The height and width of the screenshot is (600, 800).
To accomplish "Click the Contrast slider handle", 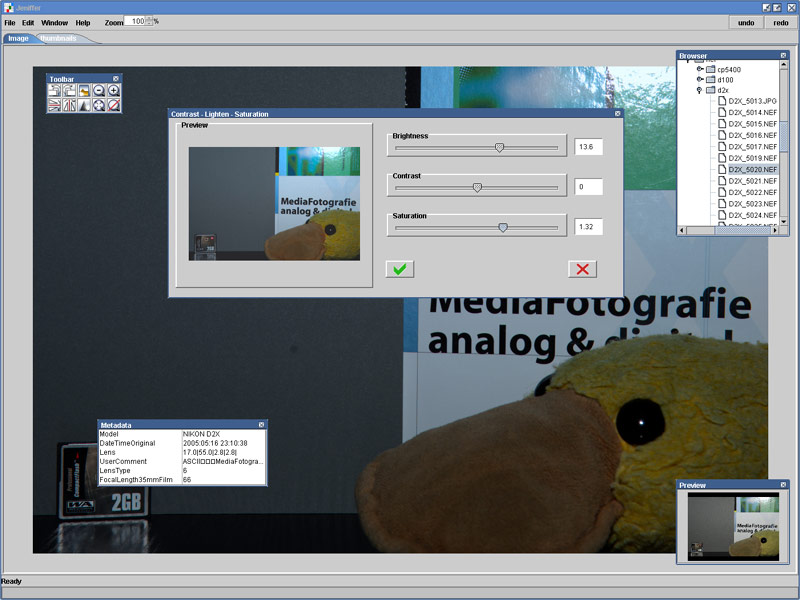I will point(477,187).
